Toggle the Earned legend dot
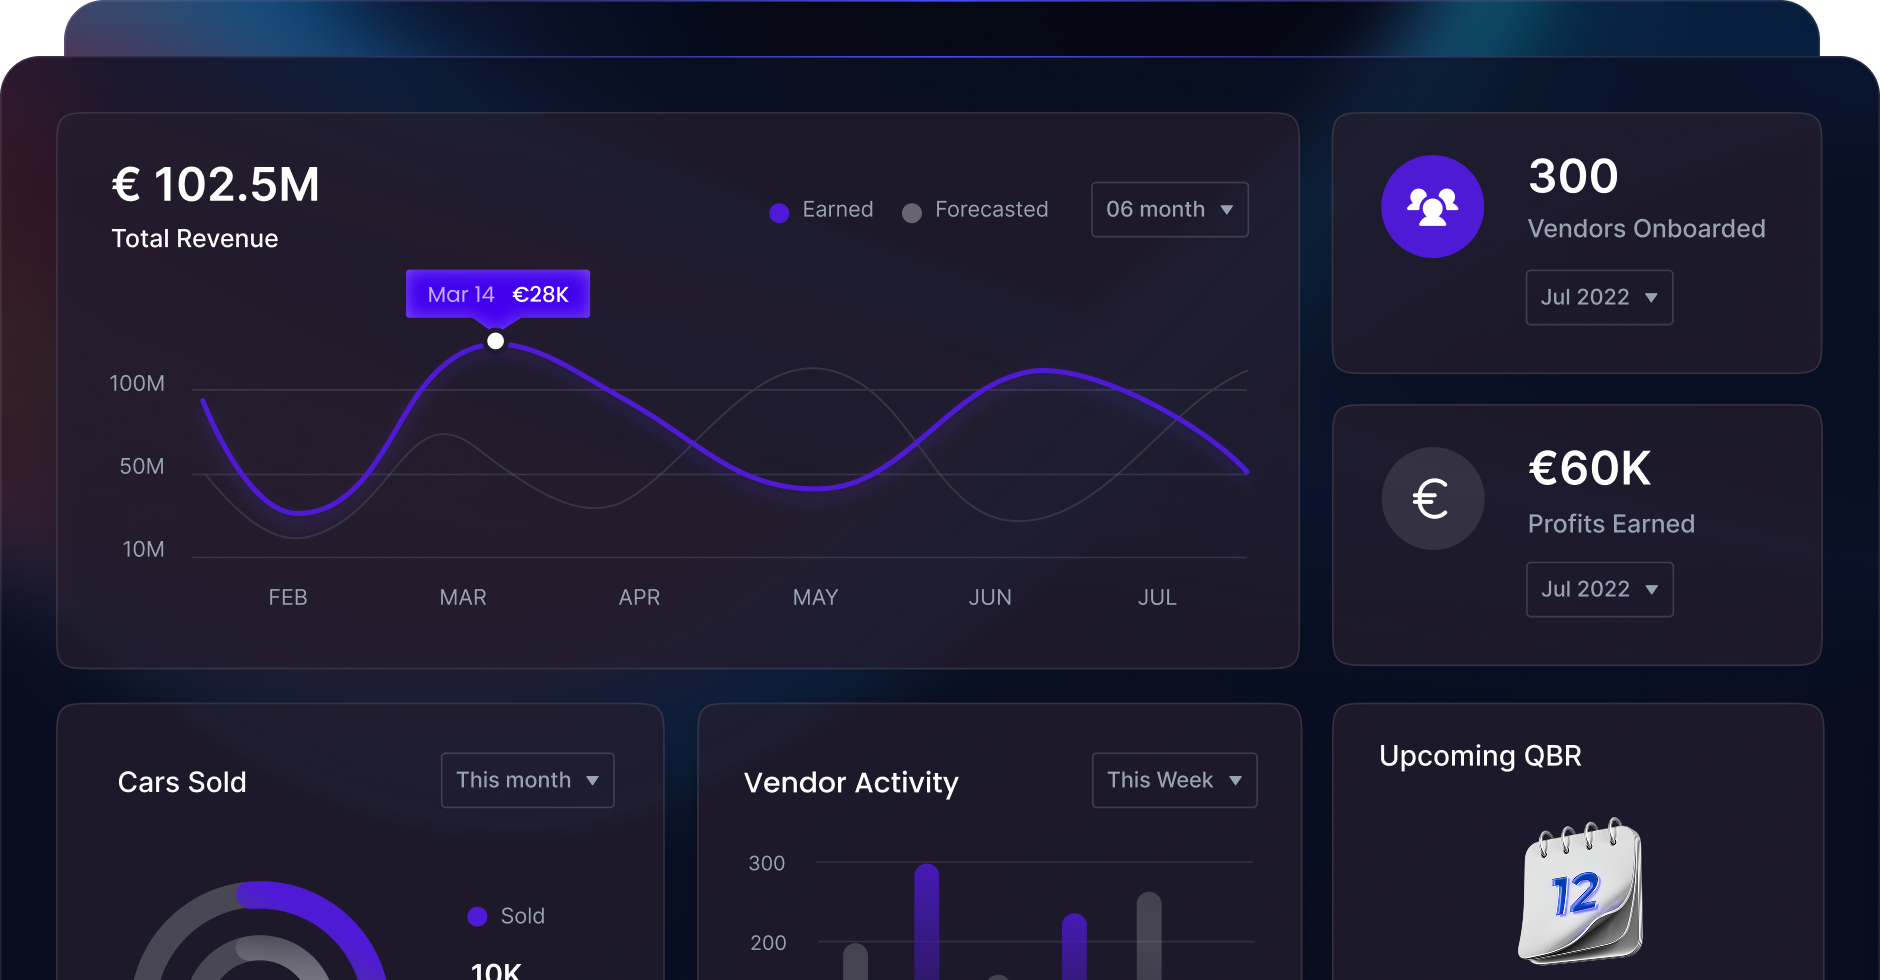Viewport: 1880px width, 980px height. coord(779,212)
